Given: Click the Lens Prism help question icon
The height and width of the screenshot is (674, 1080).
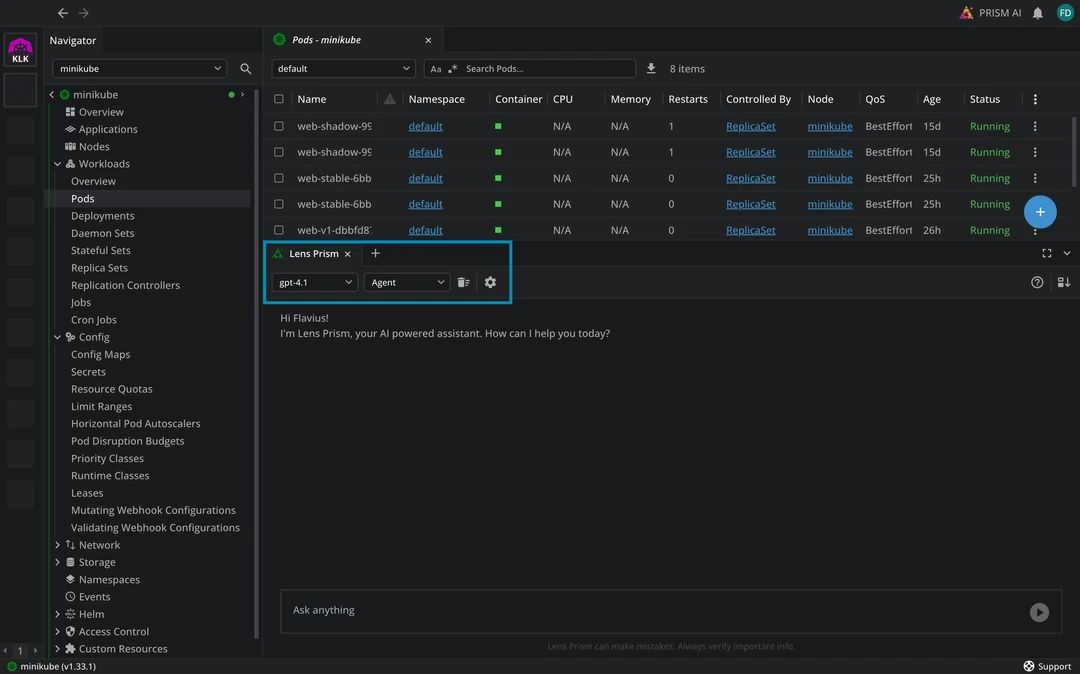Looking at the screenshot, I should click(x=1037, y=283).
